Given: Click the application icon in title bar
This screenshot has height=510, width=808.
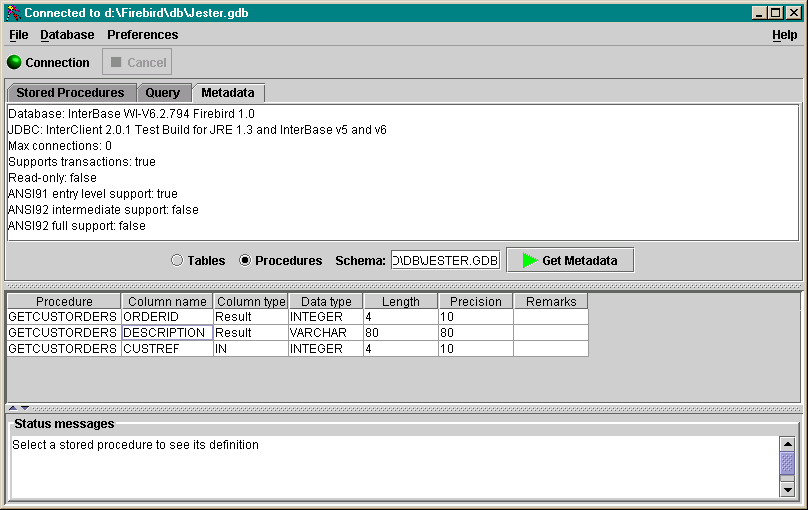Looking at the screenshot, I should click(x=12, y=13).
